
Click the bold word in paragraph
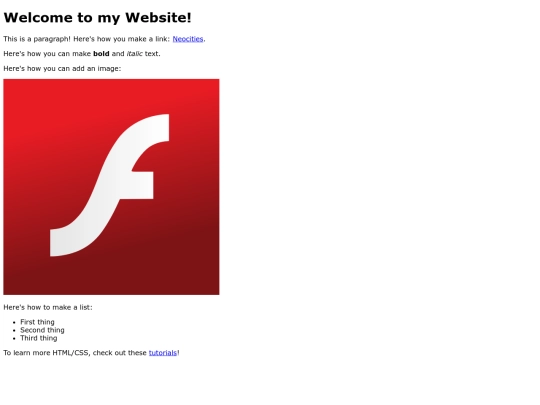pos(101,54)
